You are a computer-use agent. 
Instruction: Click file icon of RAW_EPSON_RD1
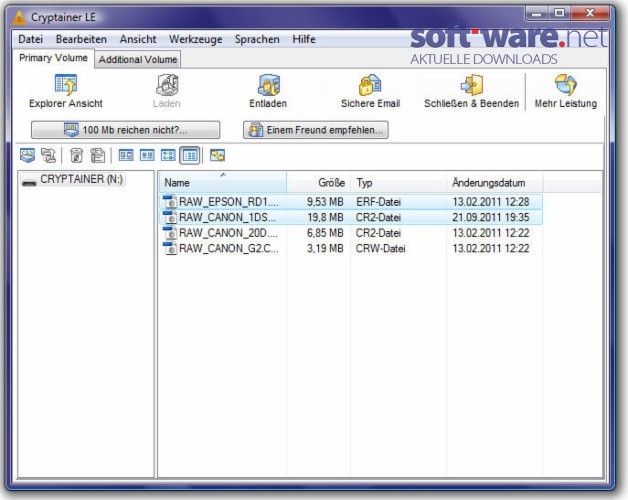[x=170, y=202]
